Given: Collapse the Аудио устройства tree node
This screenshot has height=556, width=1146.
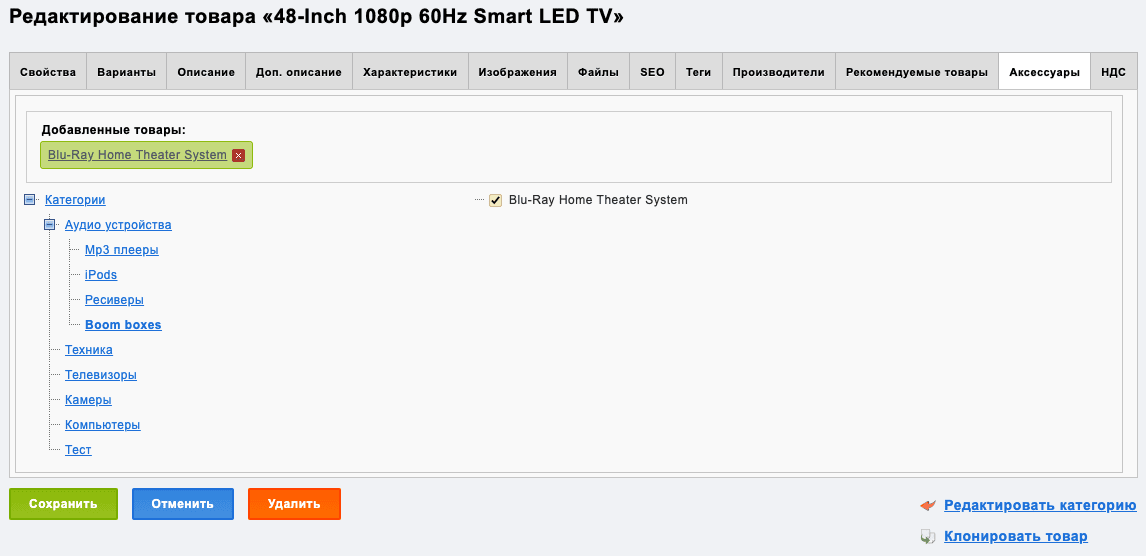Looking at the screenshot, I should coord(50,225).
